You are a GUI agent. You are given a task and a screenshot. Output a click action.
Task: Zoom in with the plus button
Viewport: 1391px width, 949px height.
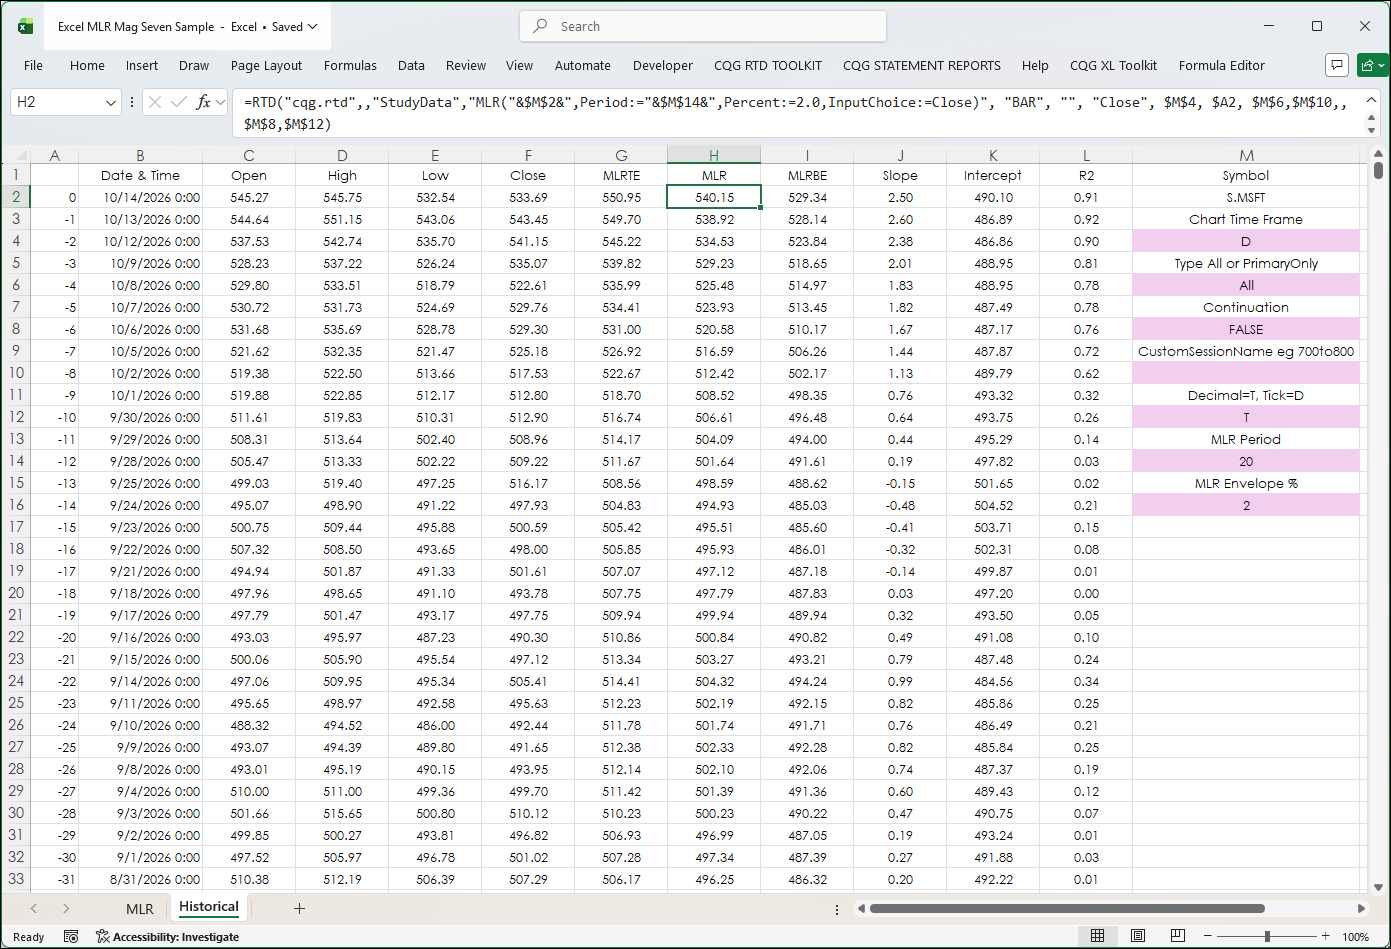click(1326, 937)
